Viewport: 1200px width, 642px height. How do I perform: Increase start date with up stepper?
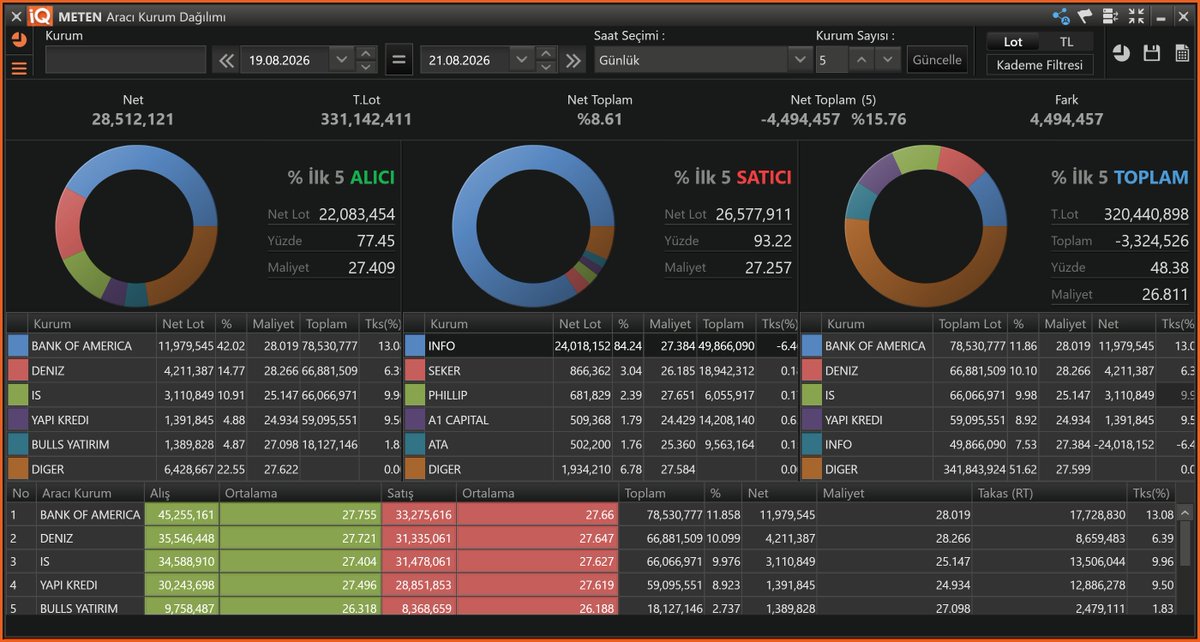pyautogui.click(x=366, y=53)
